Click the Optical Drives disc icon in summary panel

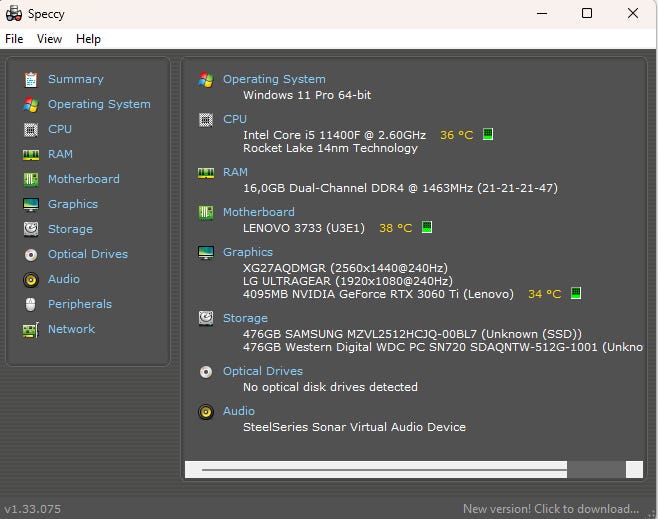(x=206, y=372)
